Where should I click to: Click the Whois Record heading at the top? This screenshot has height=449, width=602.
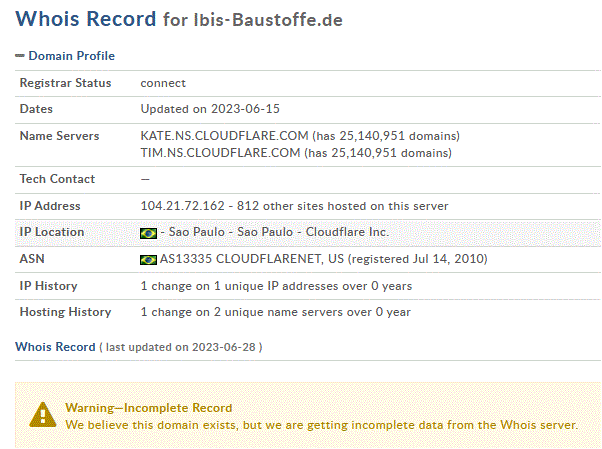86,18
